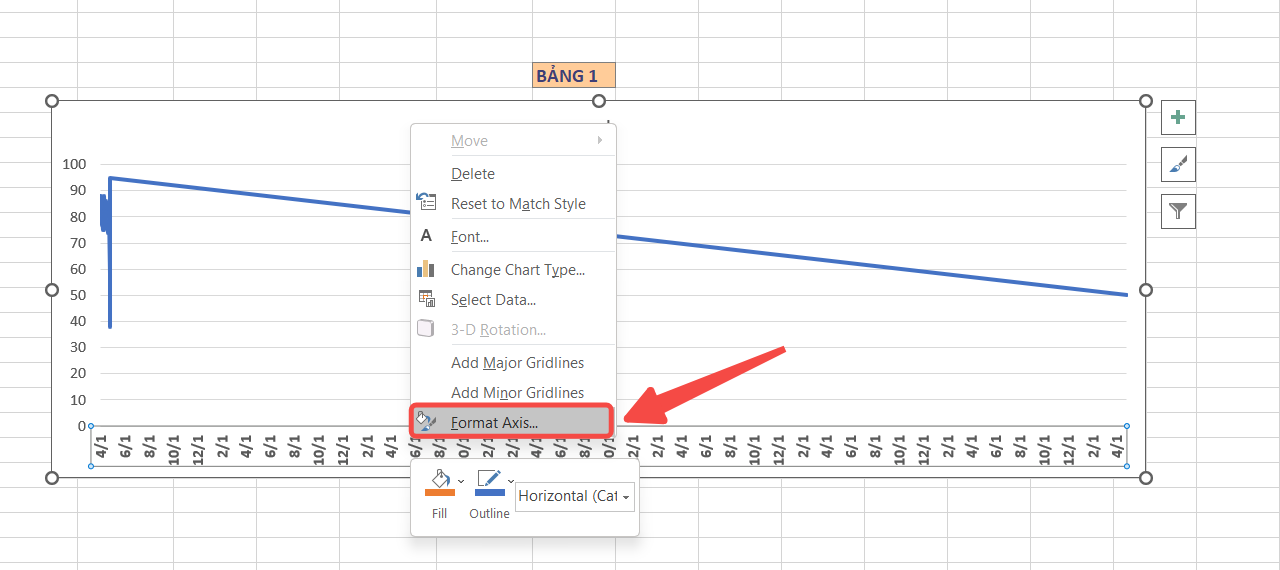1280x570 pixels.
Task: Choose Format Axis... from context menu
Action: pos(494,422)
